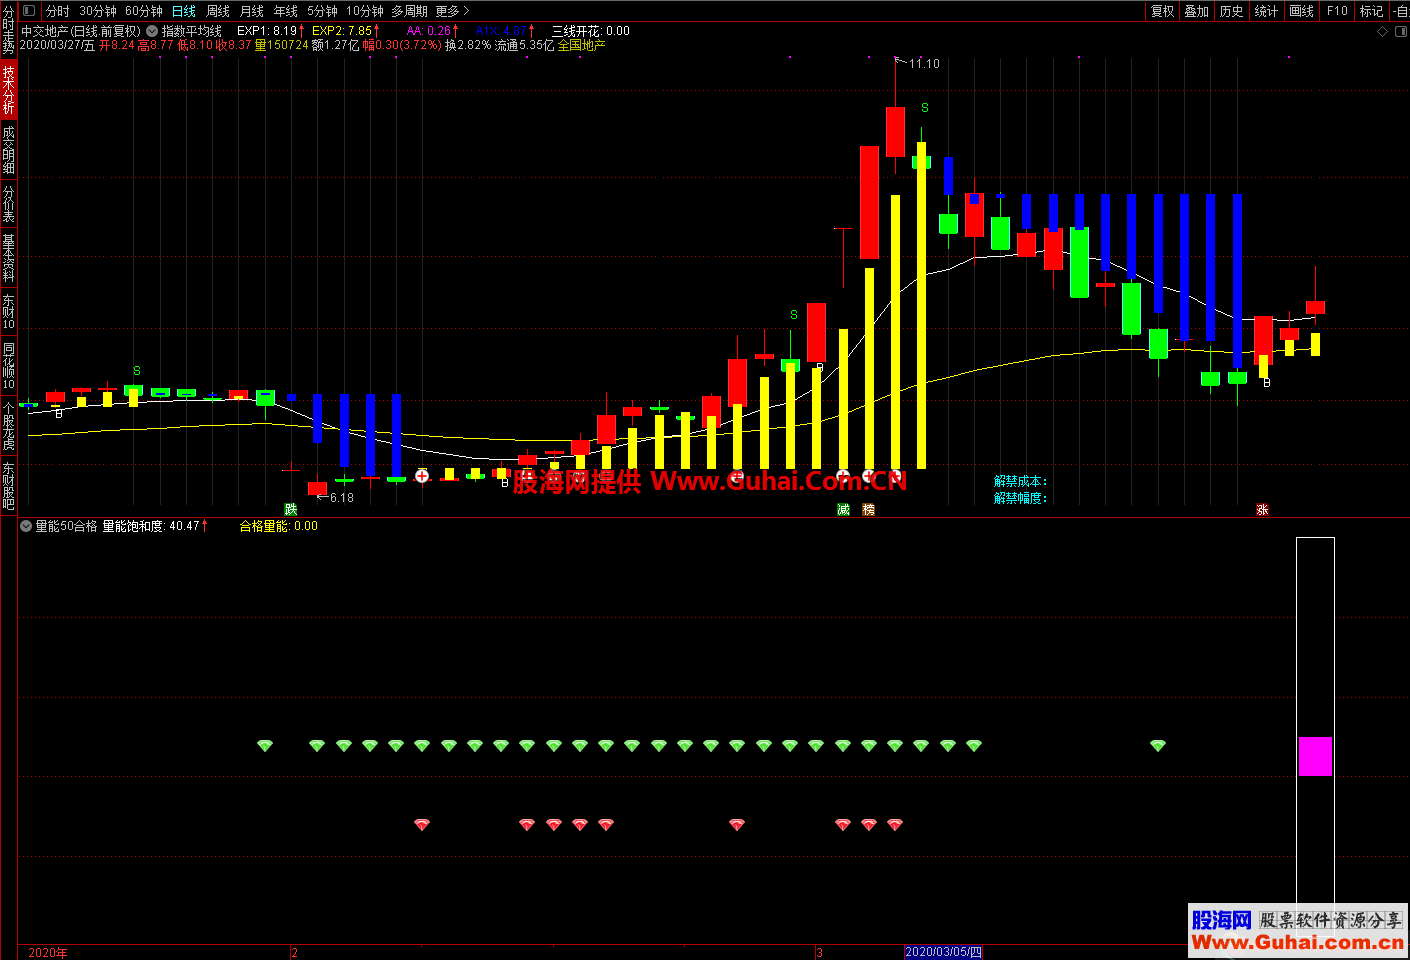Click the B signal near the last candles
The image size is (1410, 960).
coord(1267,382)
